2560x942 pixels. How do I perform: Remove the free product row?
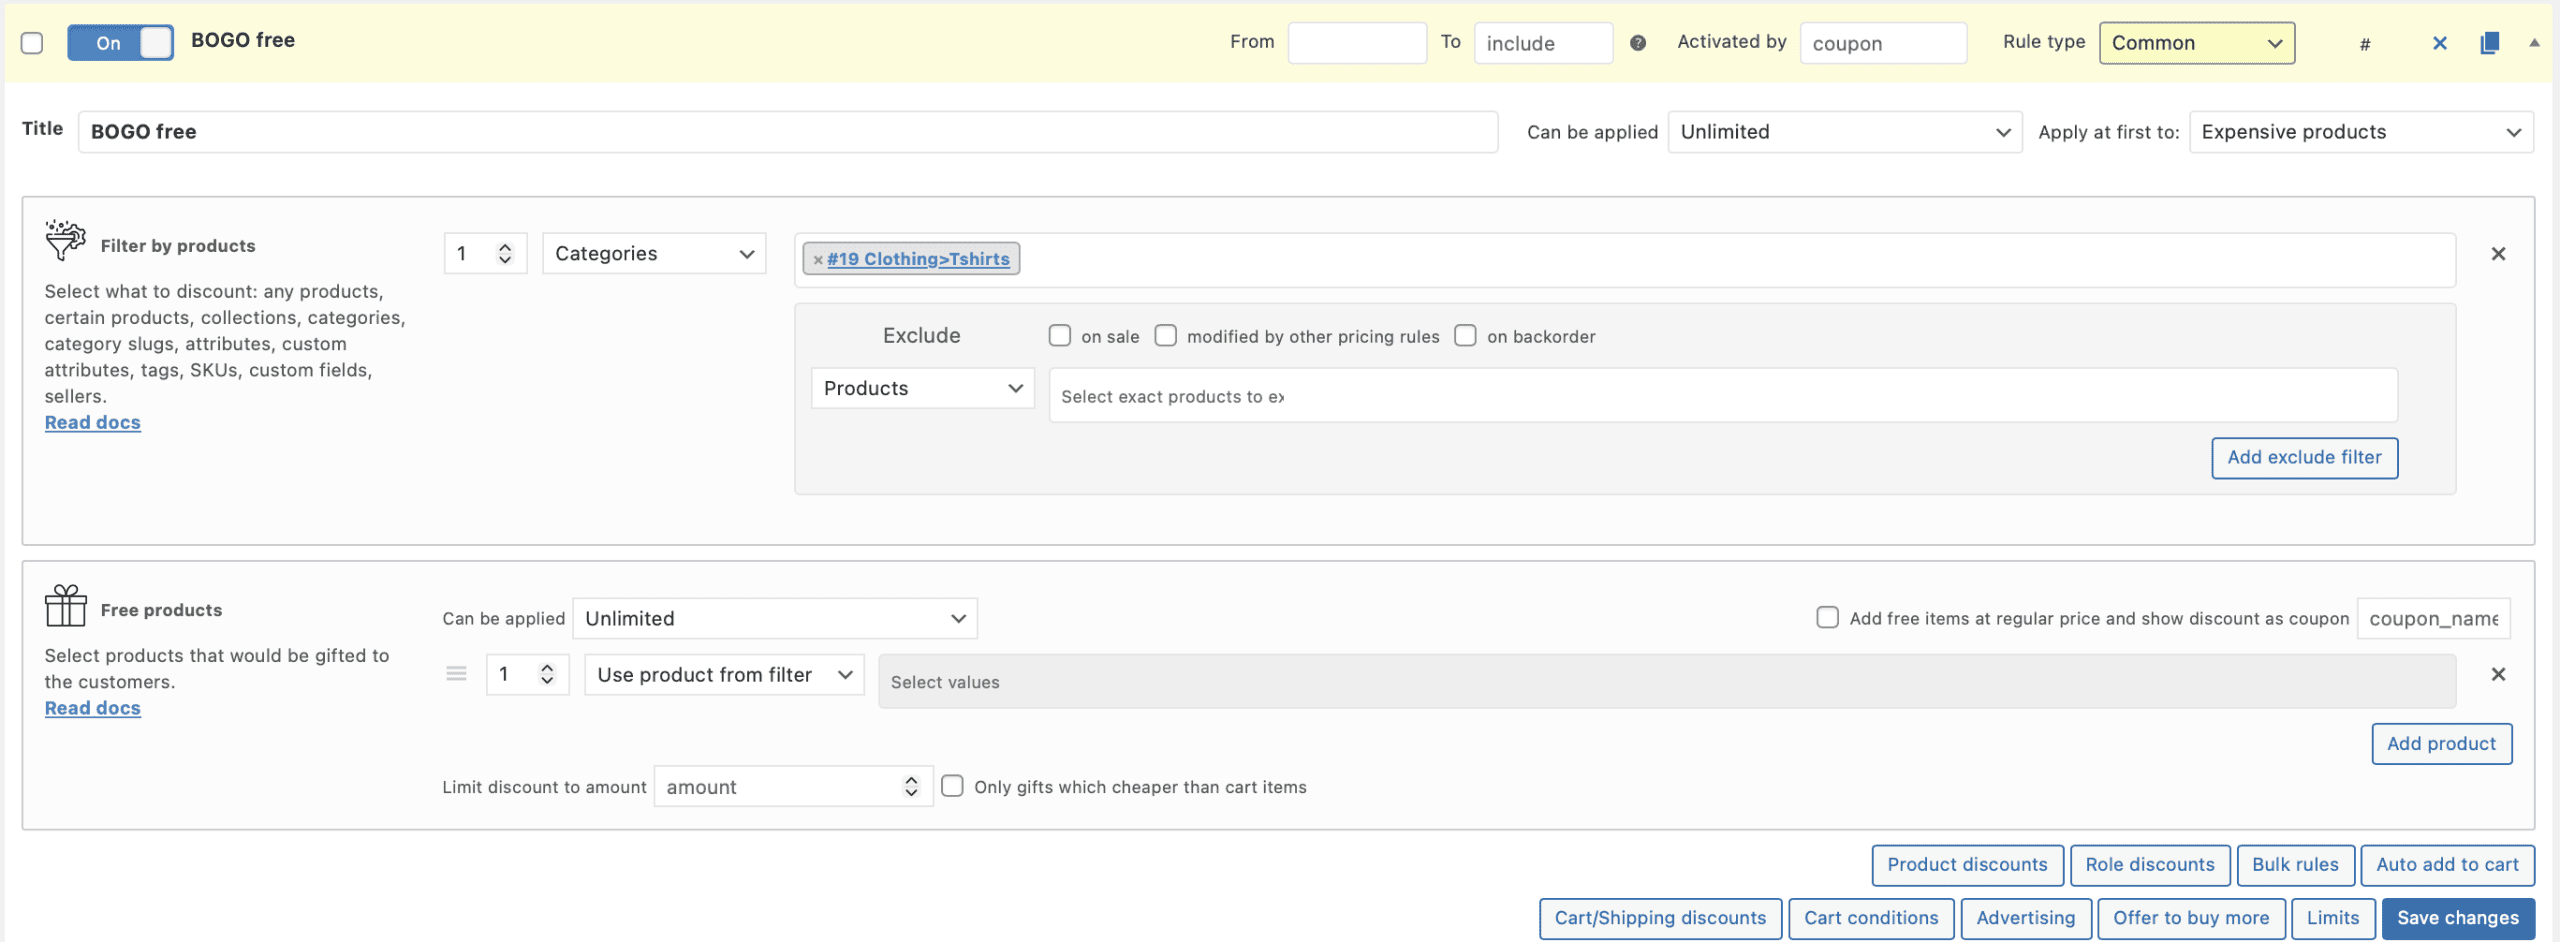[2497, 675]
